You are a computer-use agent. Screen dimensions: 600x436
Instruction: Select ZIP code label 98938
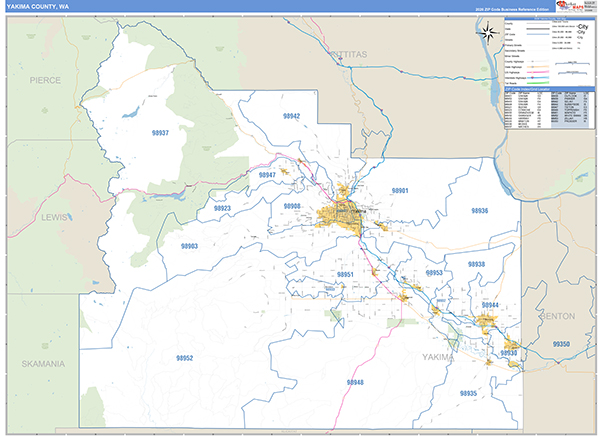pyautogui.click(x=476, y=264)
